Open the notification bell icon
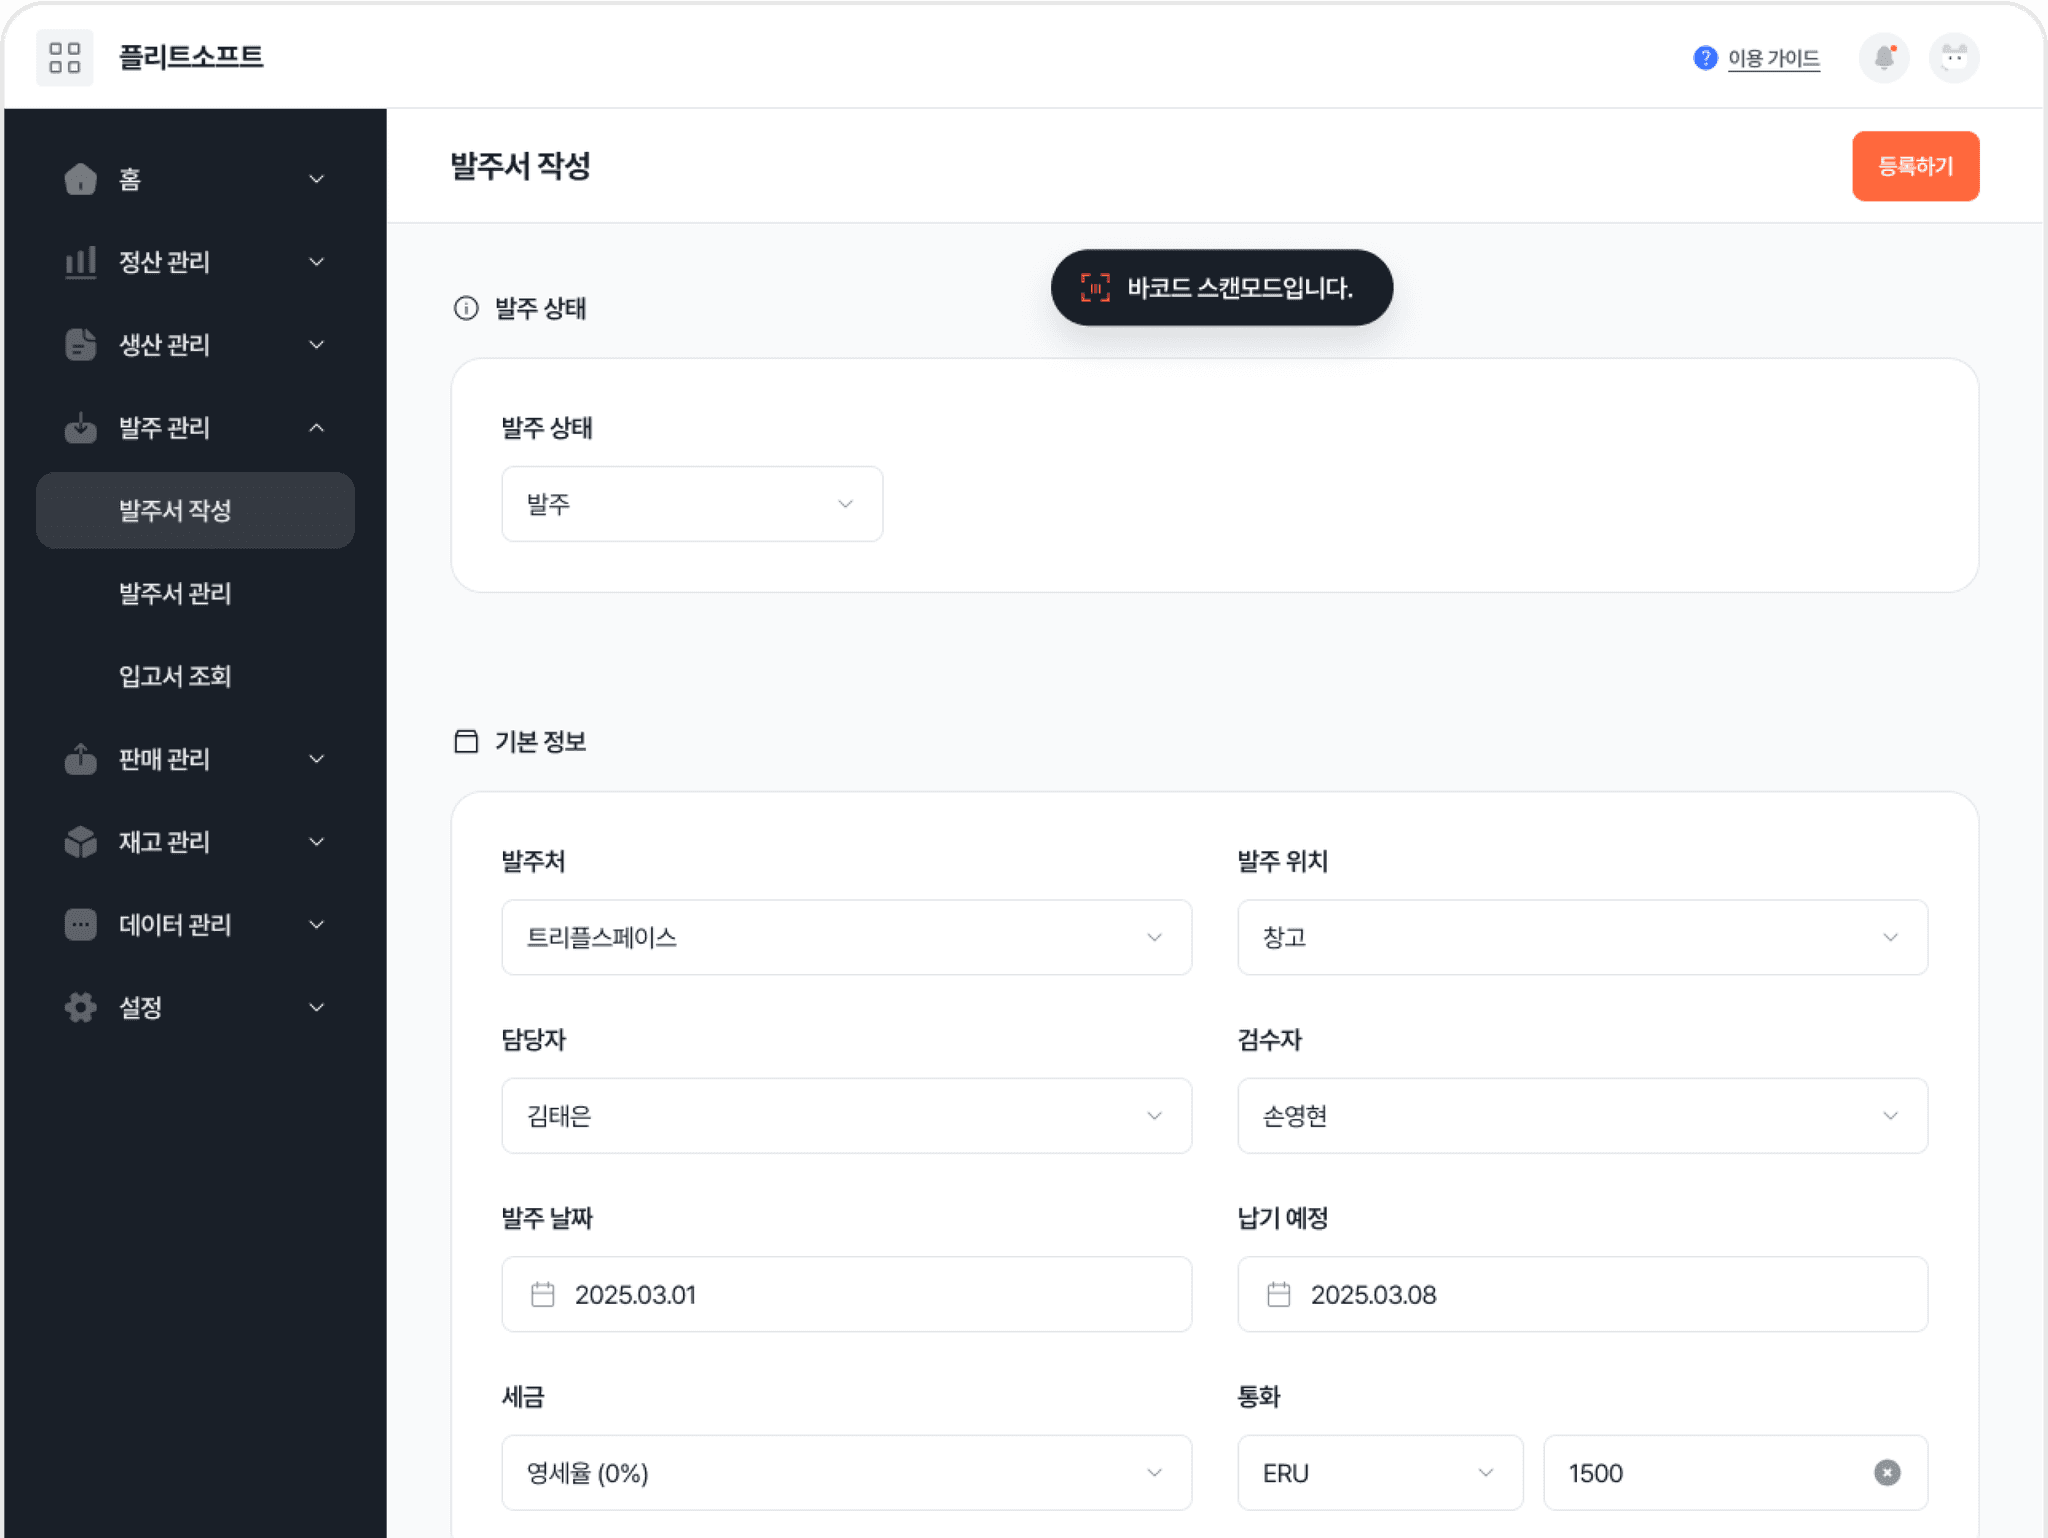This screenshot has height=1538, width=2048. click(1884, 58)
